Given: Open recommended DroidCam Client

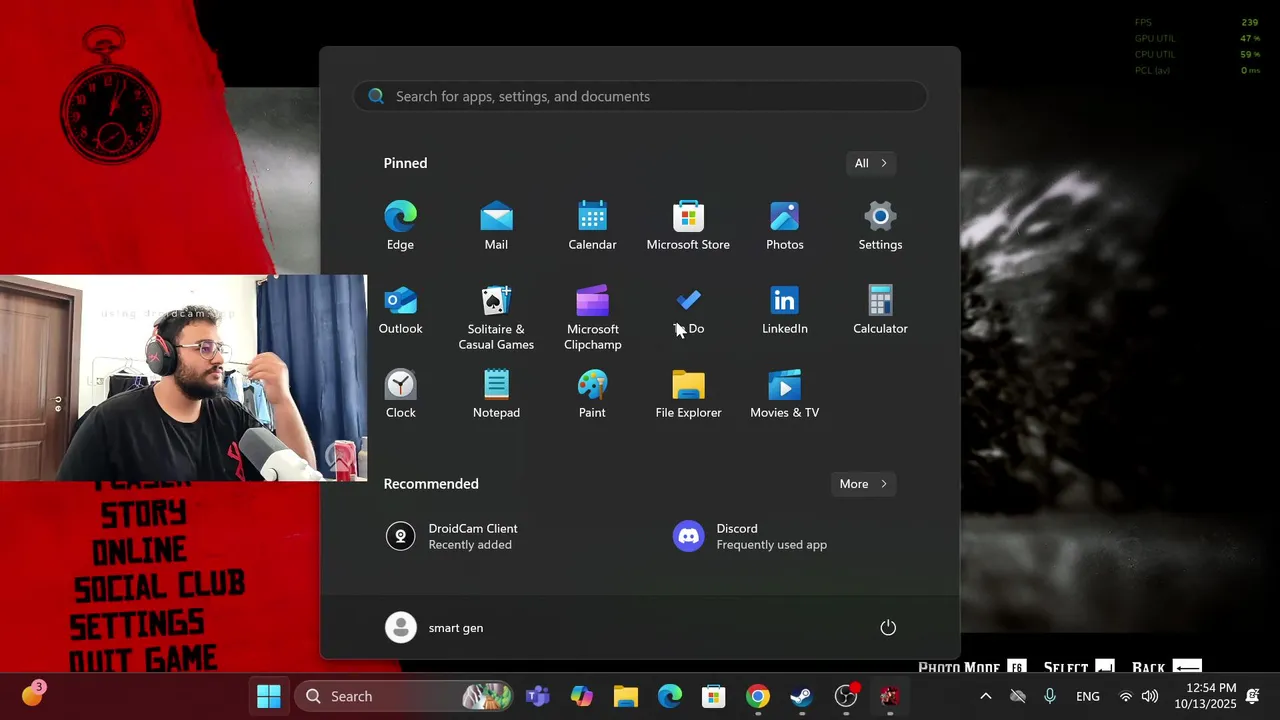Looking at the screenshot, I should point(452,537).
